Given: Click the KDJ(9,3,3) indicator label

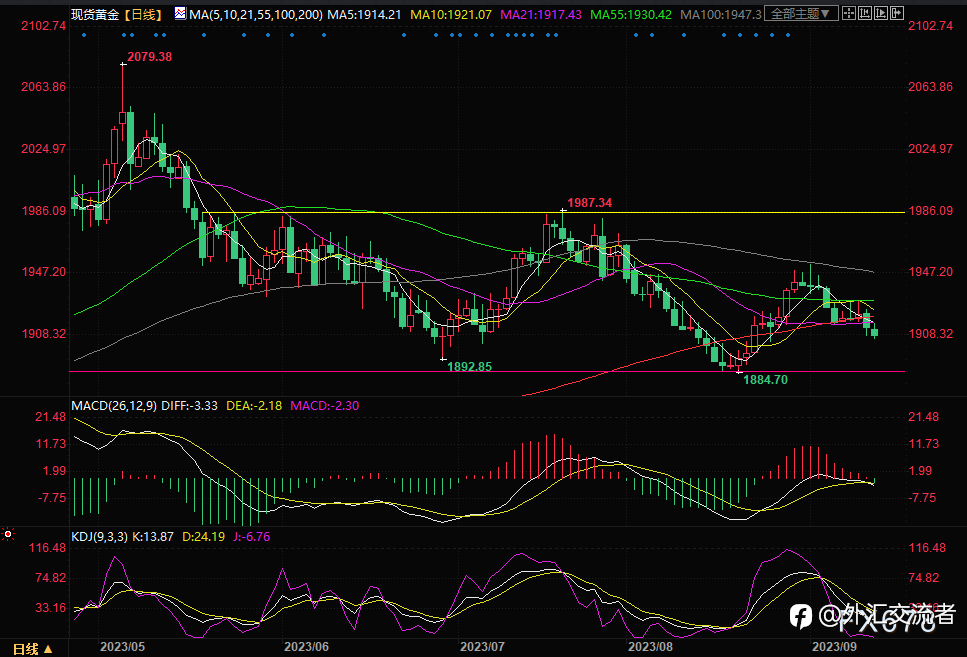Looking at the screenshot, I should [99, 537].
